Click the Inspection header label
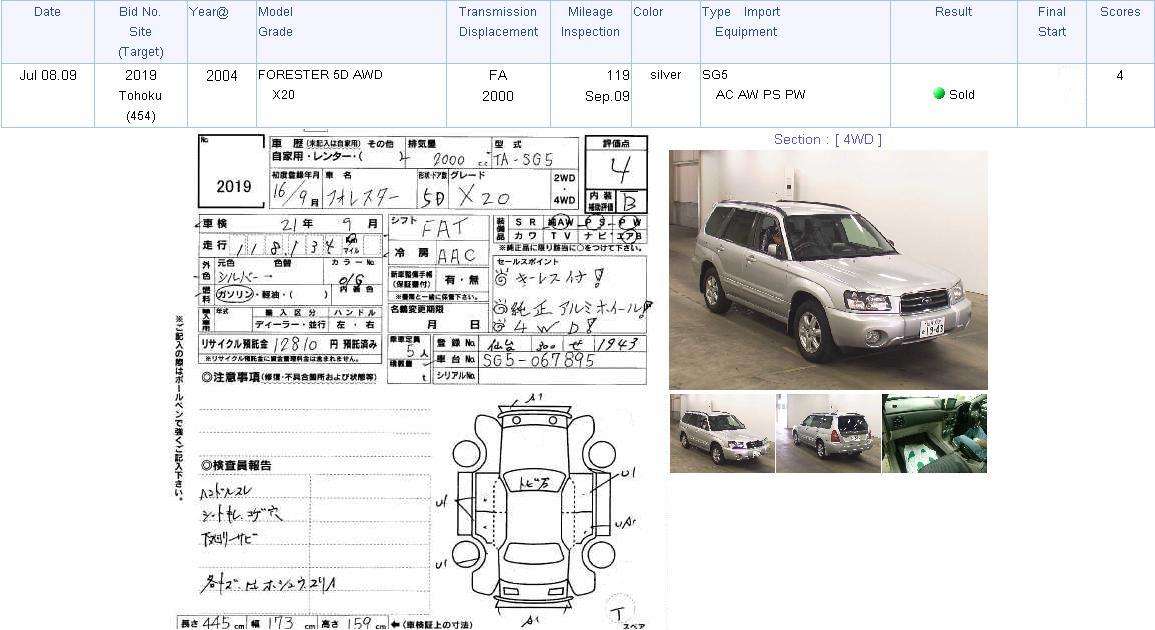 [x=590, y=32]
